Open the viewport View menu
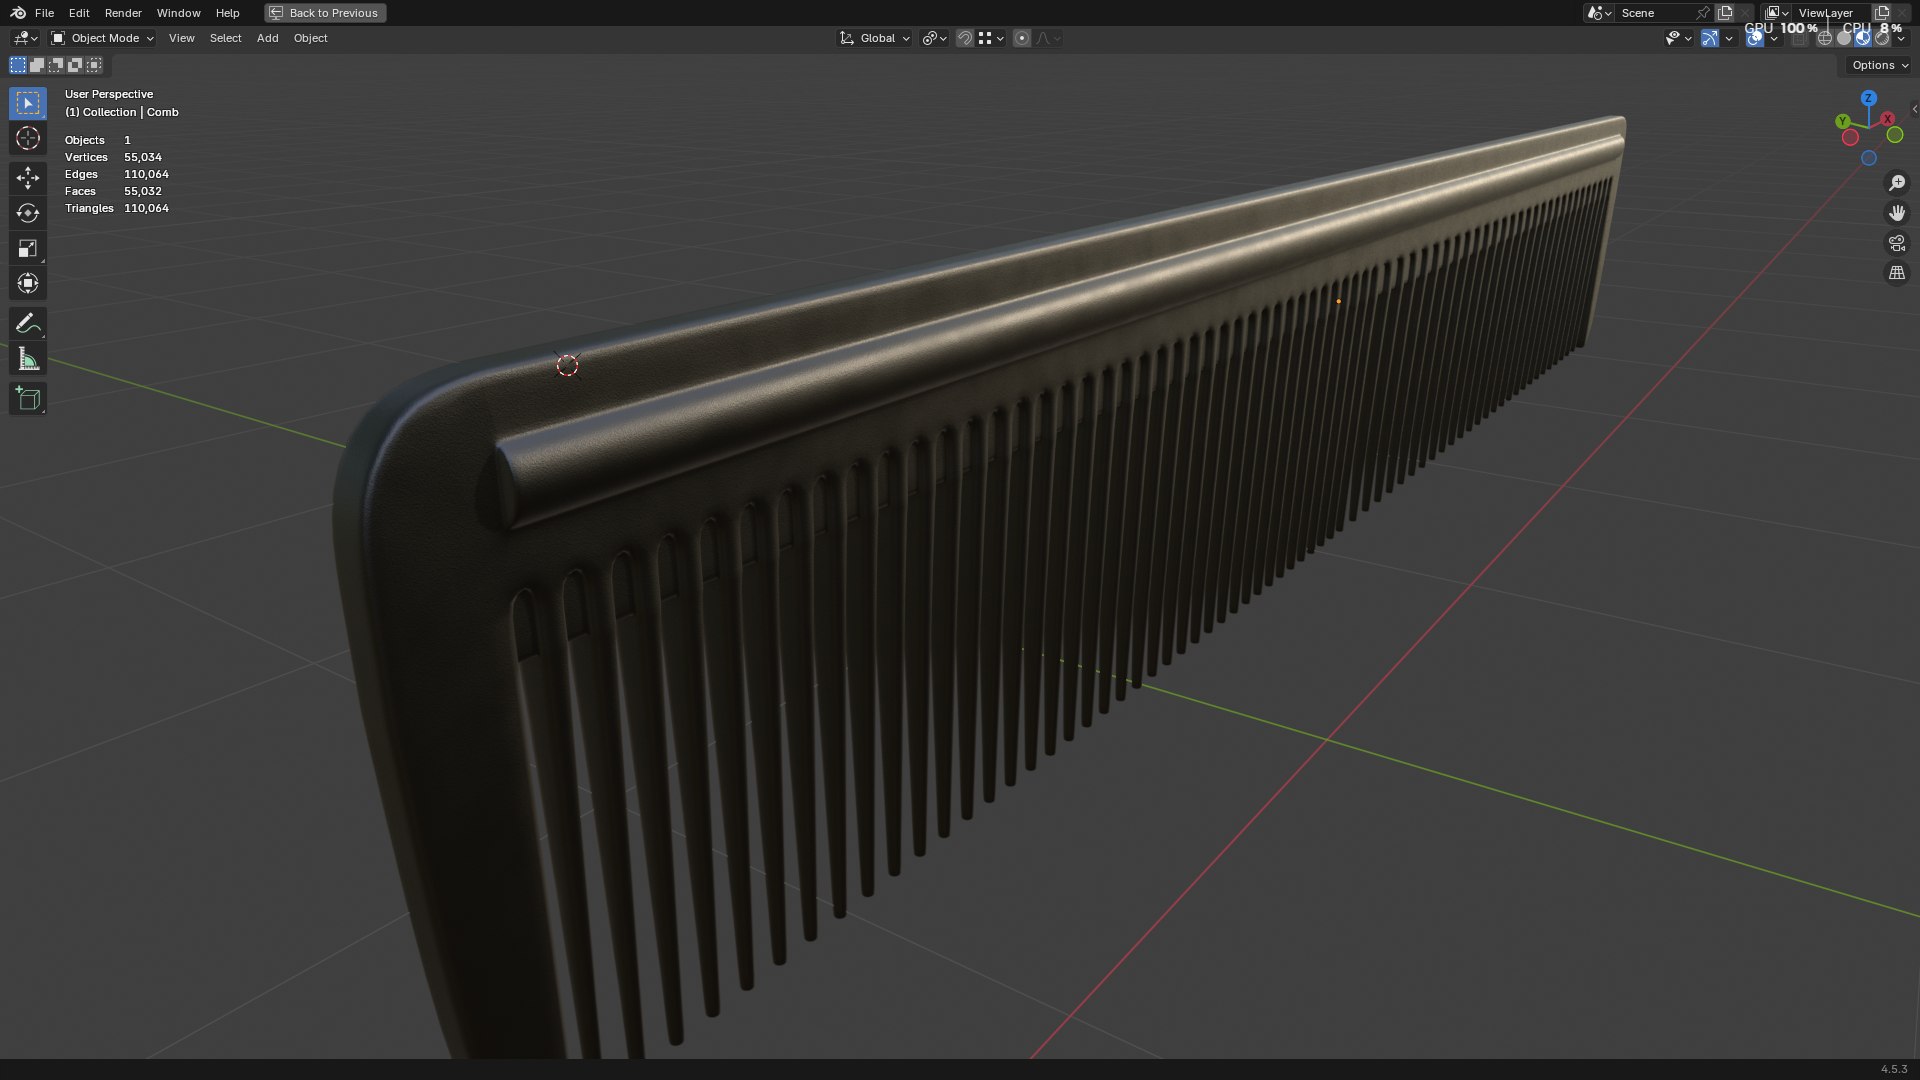This screenshot has height=1080, width=1920. click(x=182, y=38)
